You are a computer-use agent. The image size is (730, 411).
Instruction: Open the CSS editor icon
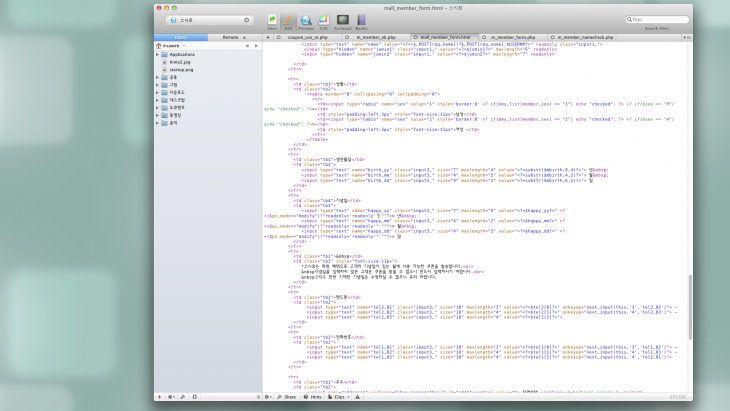(x=323, y=21)
